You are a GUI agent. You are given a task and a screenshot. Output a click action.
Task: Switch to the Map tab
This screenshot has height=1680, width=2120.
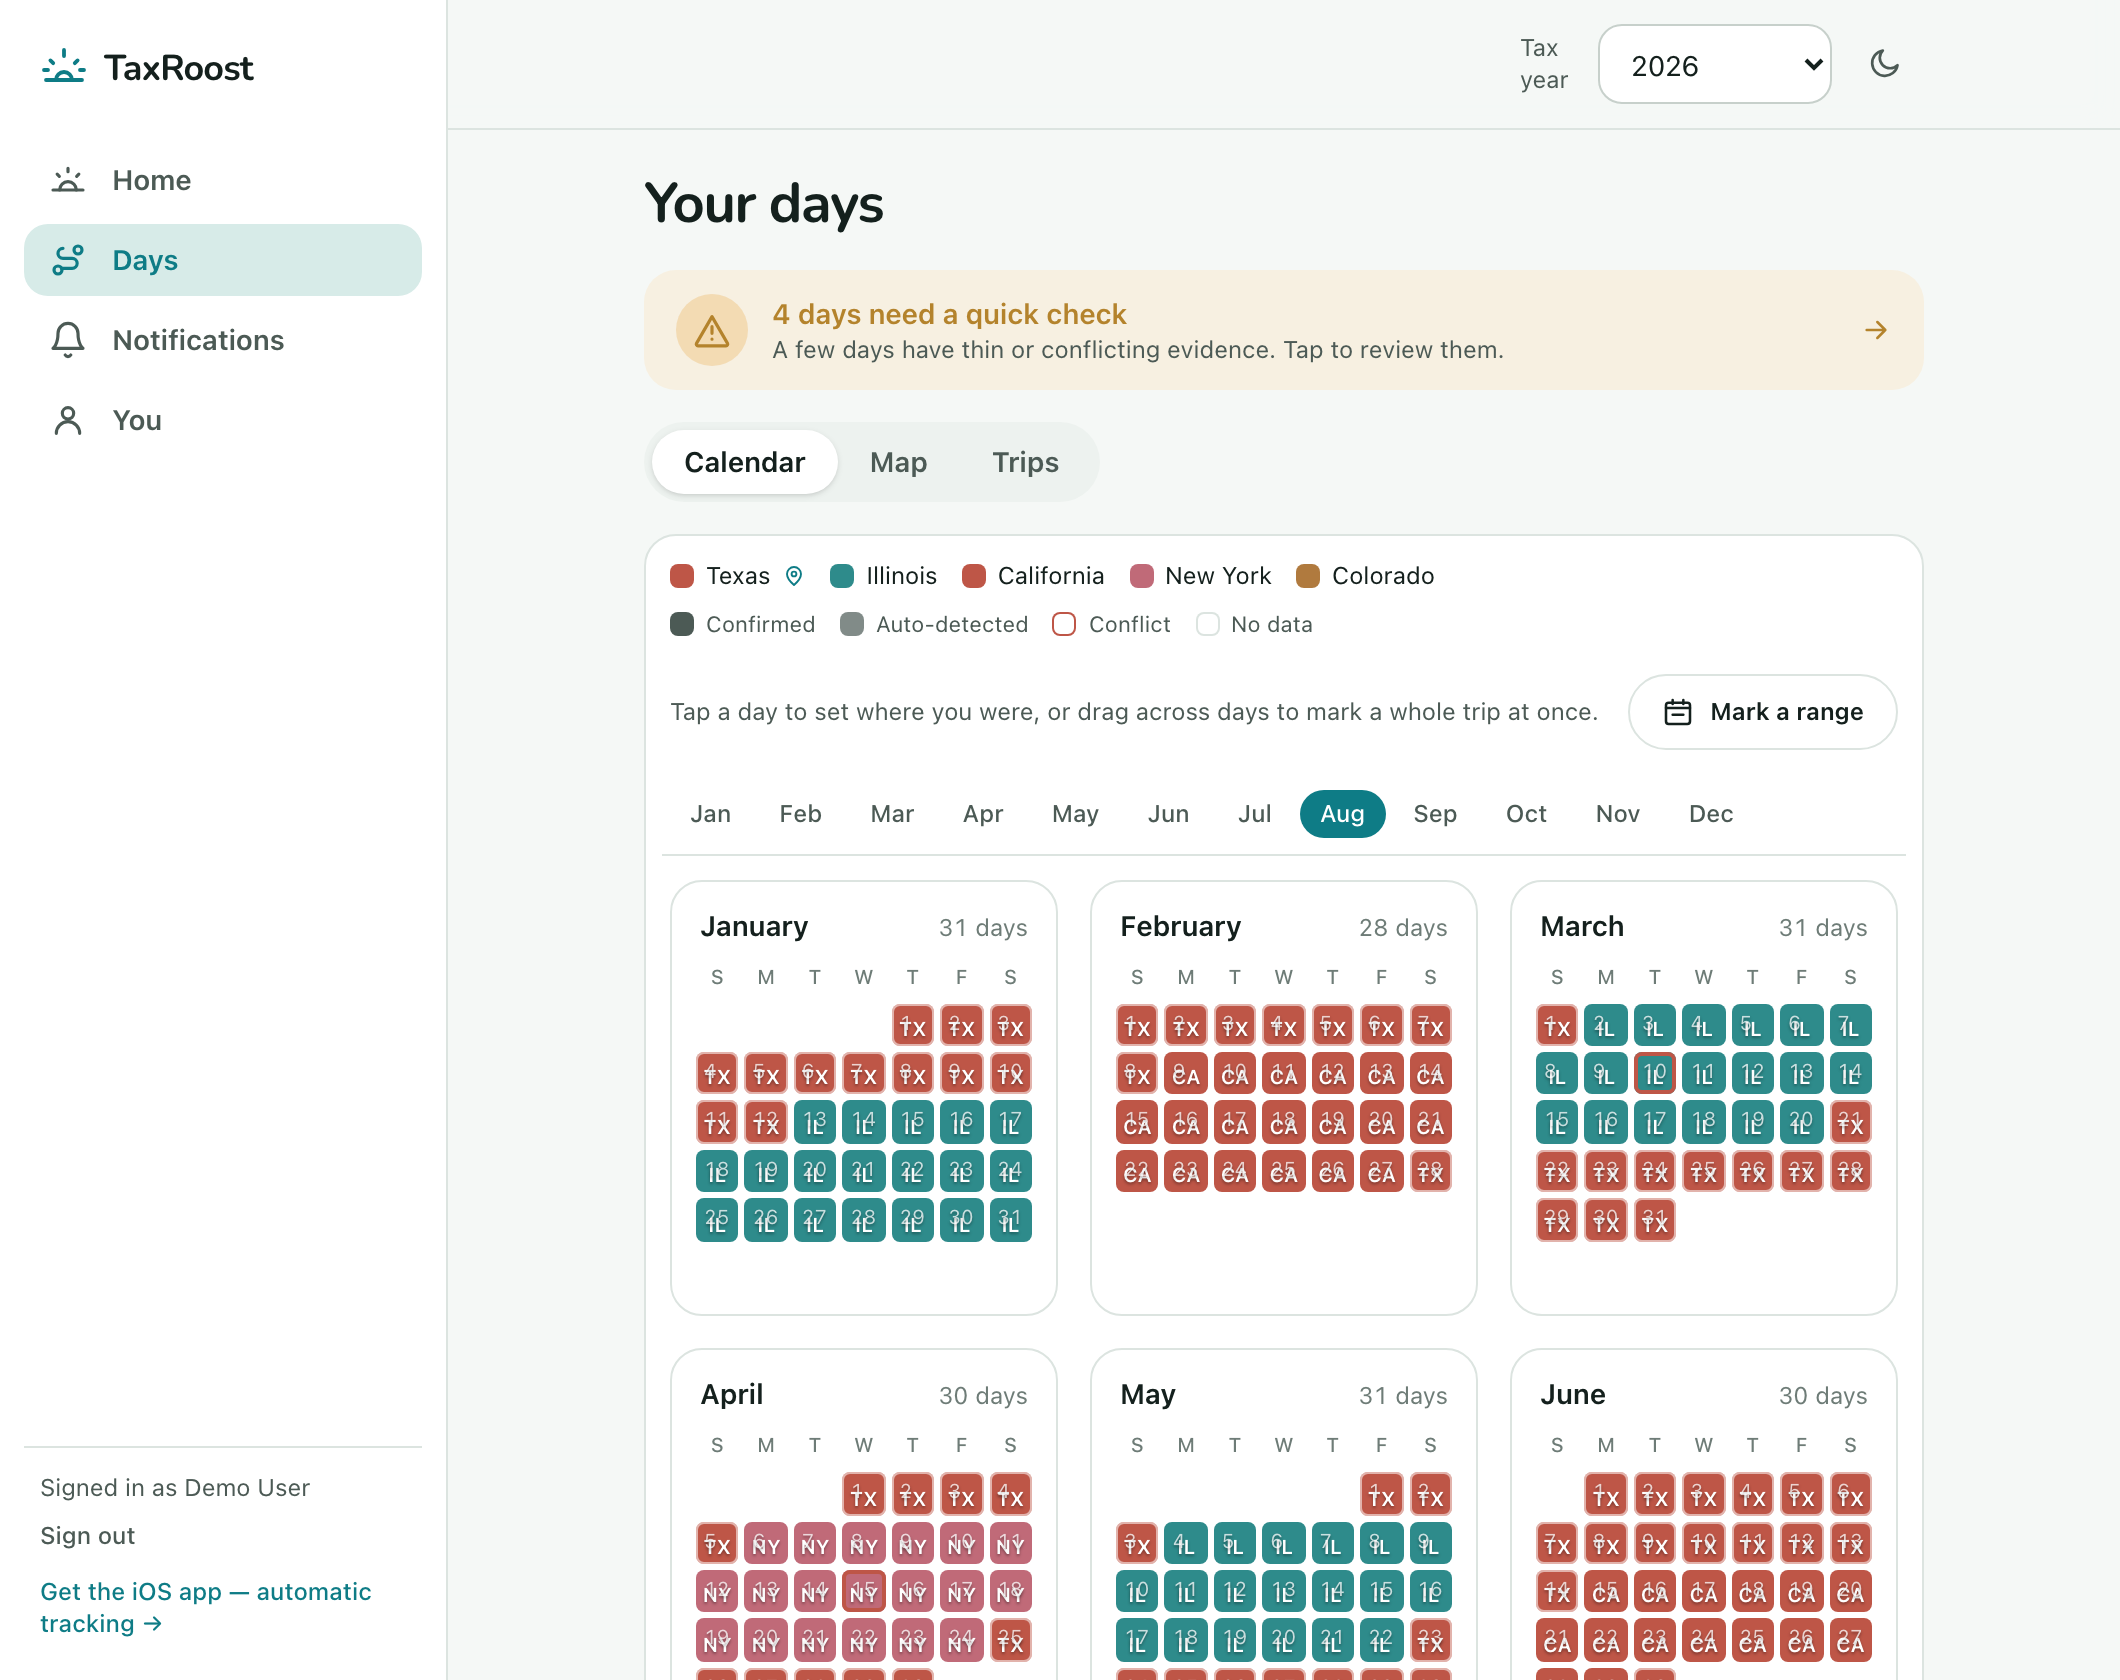898,462
